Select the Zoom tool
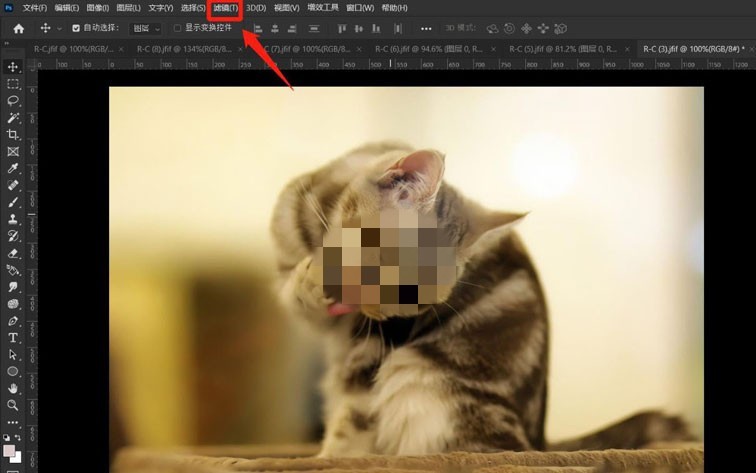 click(13, 405)
